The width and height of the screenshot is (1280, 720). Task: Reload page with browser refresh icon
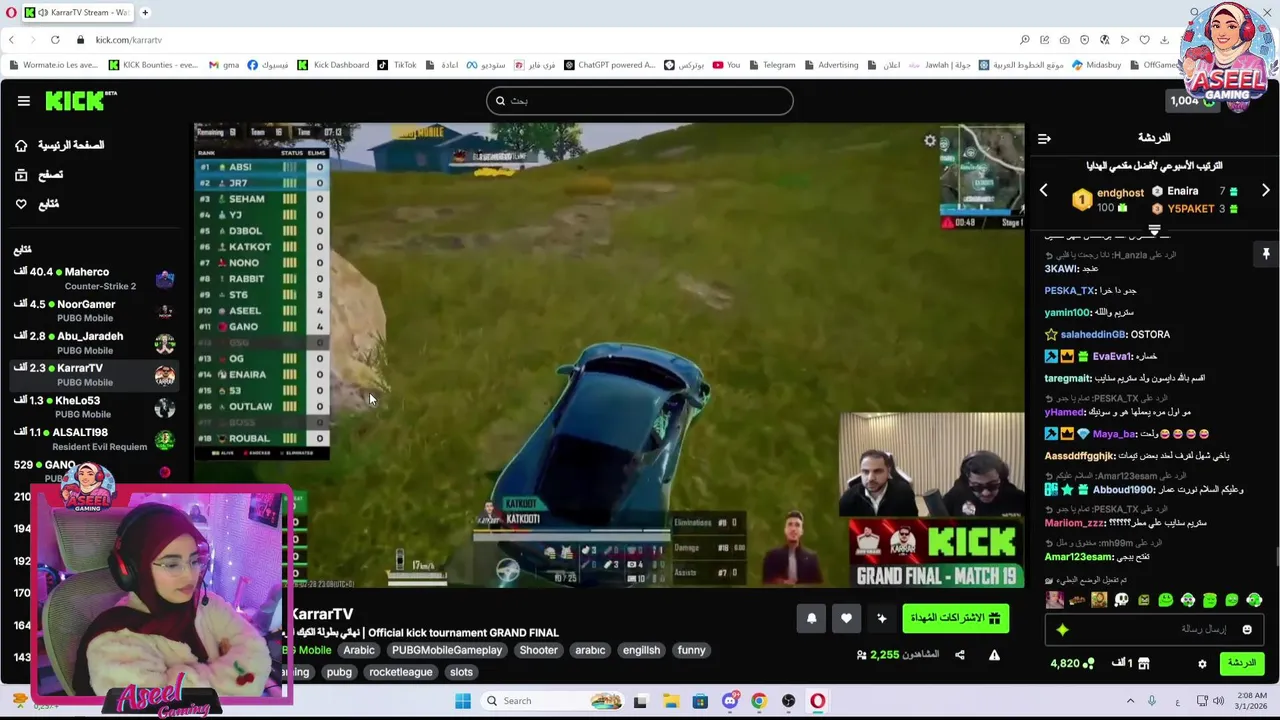(x=55, y=40)
